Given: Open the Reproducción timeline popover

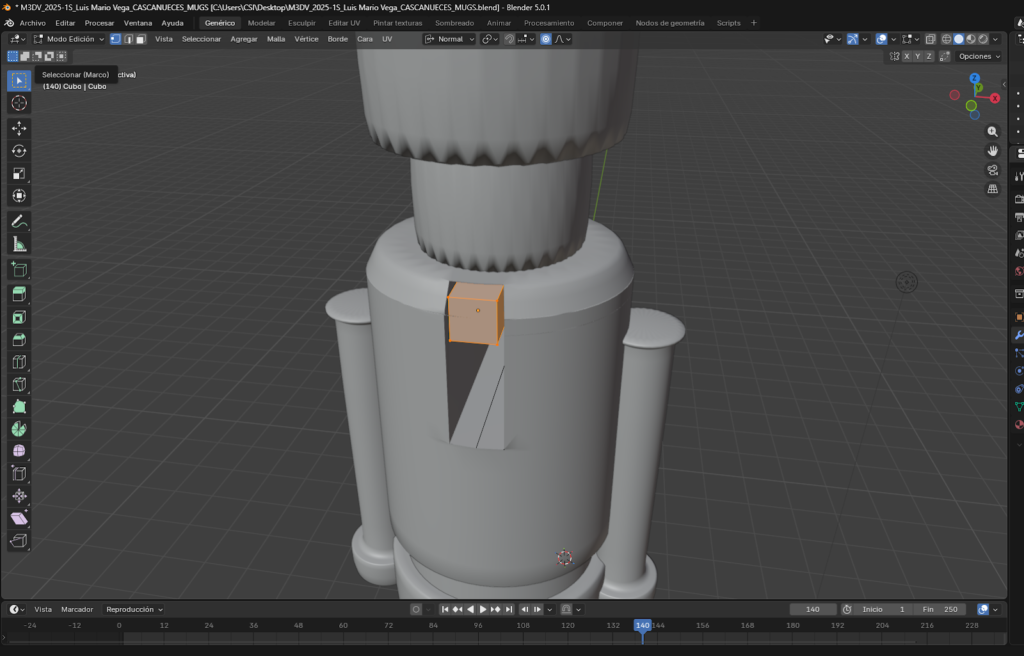Looking at the screenshot, I should tap(134, 609).
